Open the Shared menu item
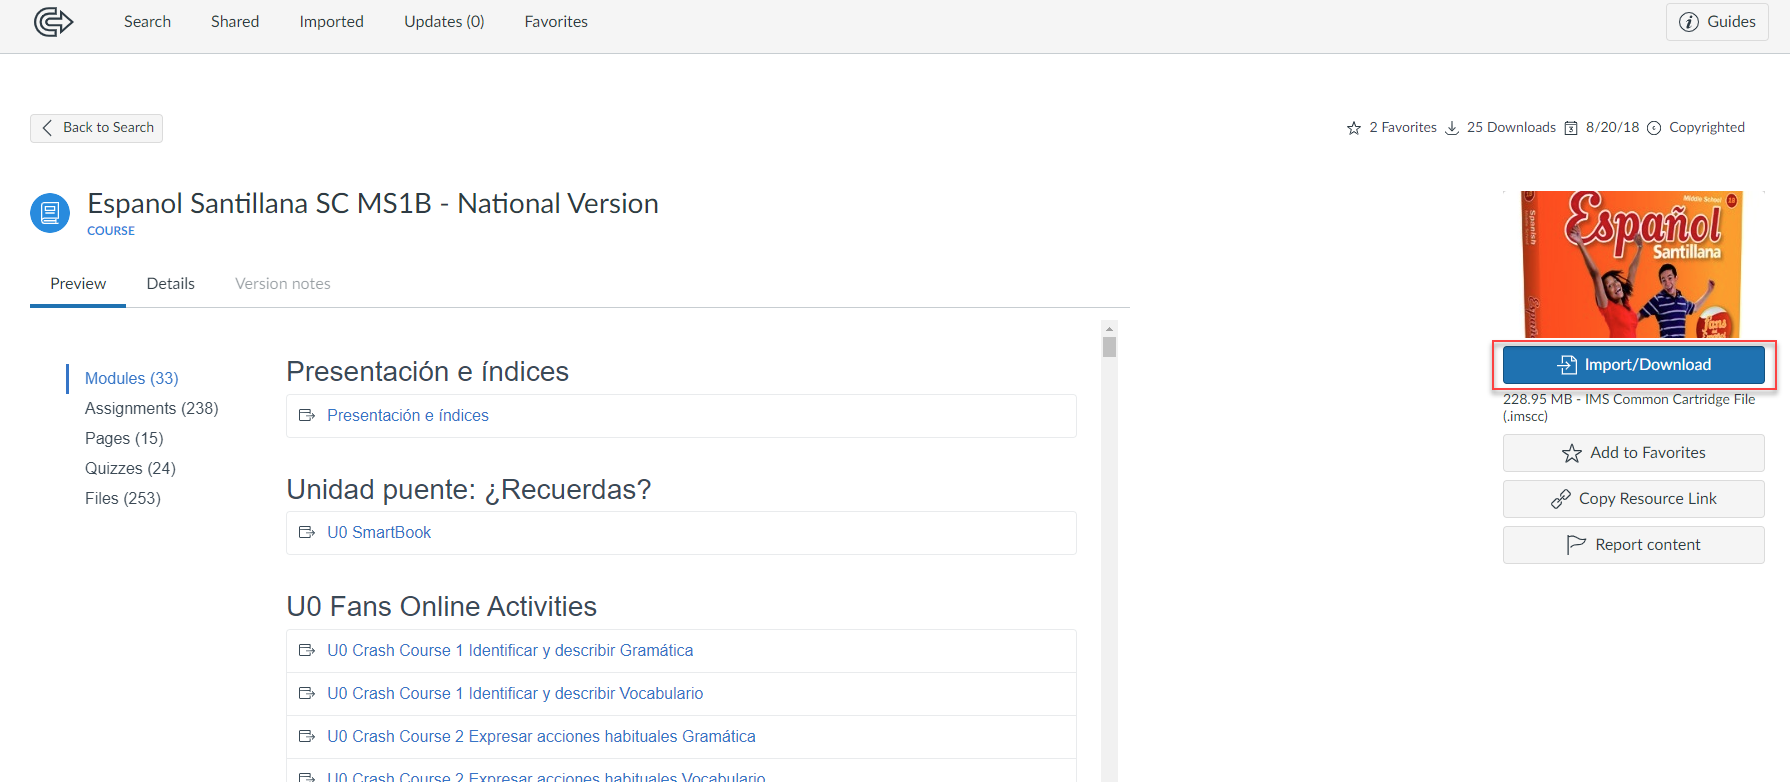The height and width of the screenshot is (782, 1790). [235, 21]
